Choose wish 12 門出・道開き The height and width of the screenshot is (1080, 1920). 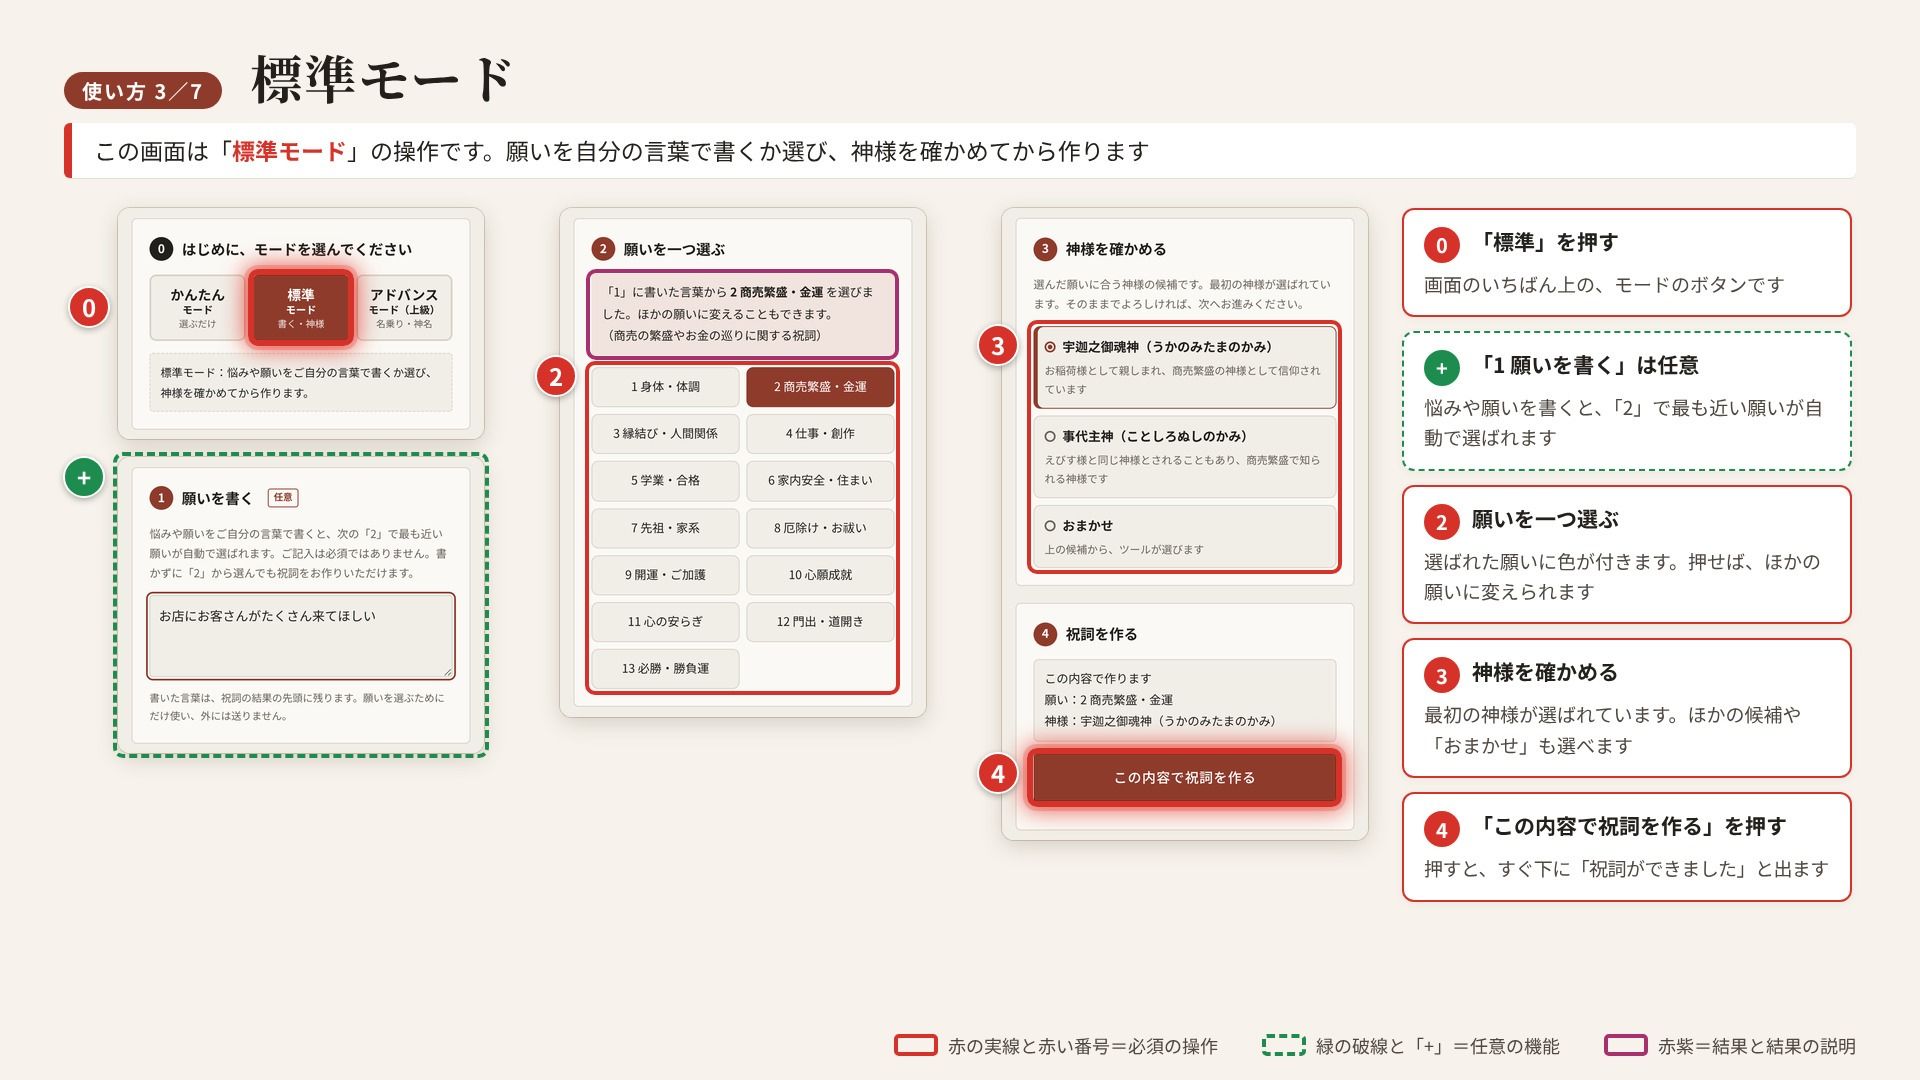tap(820, 622)
